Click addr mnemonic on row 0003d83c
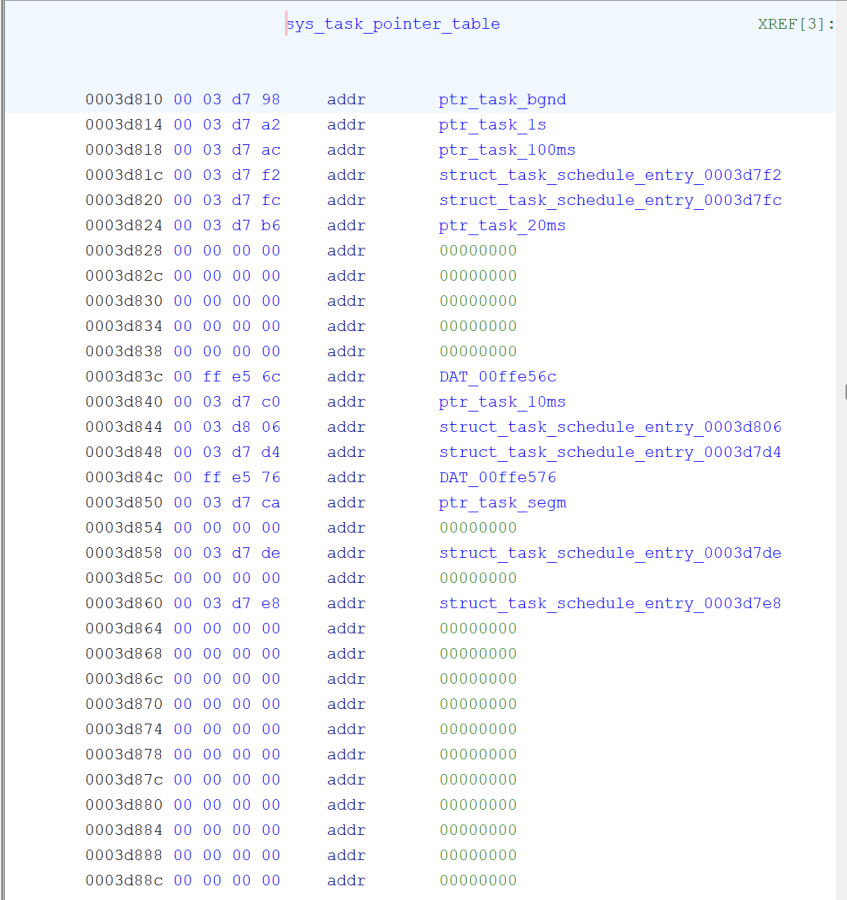Image resolution: width=847 pixels, height=900 pixels. click(346, 377)
